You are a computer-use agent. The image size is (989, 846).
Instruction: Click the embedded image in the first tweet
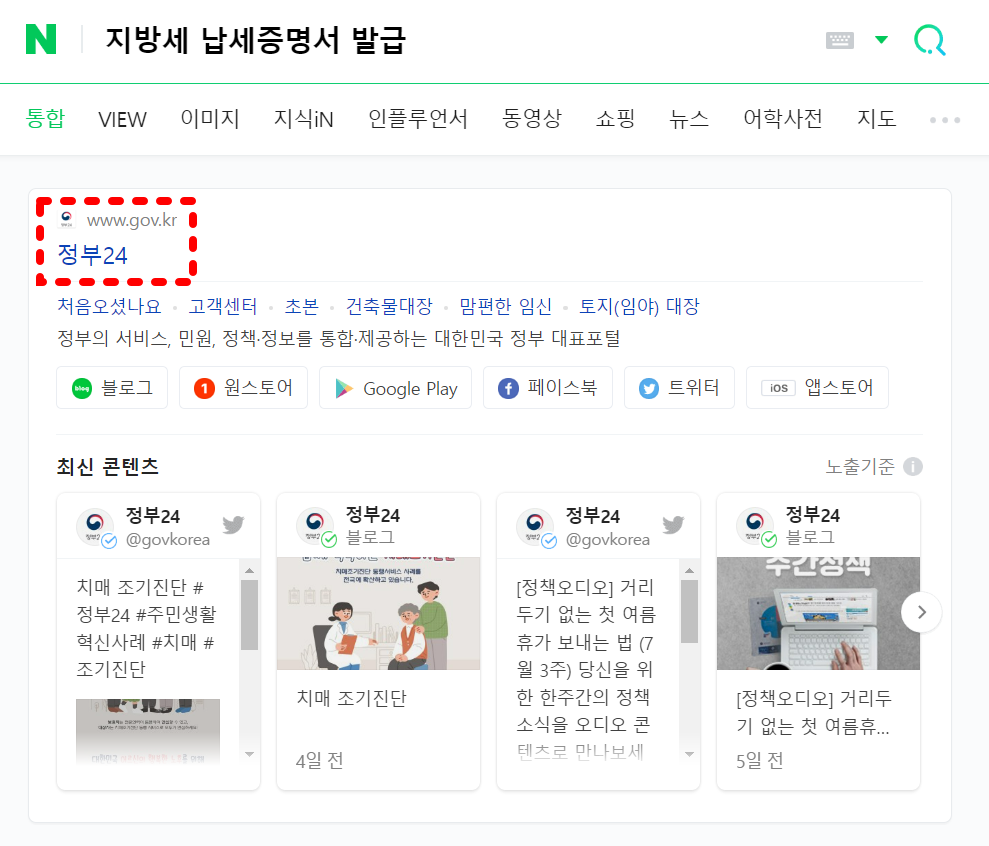tap(148, 732)
